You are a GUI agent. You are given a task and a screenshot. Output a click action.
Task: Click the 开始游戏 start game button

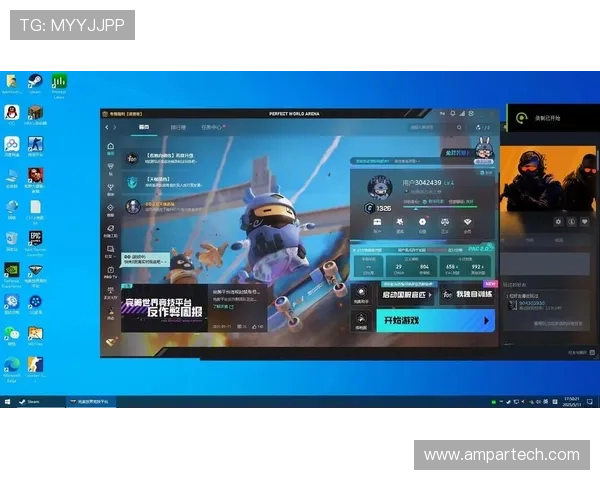pyautogui.click(x=435, y=320)
